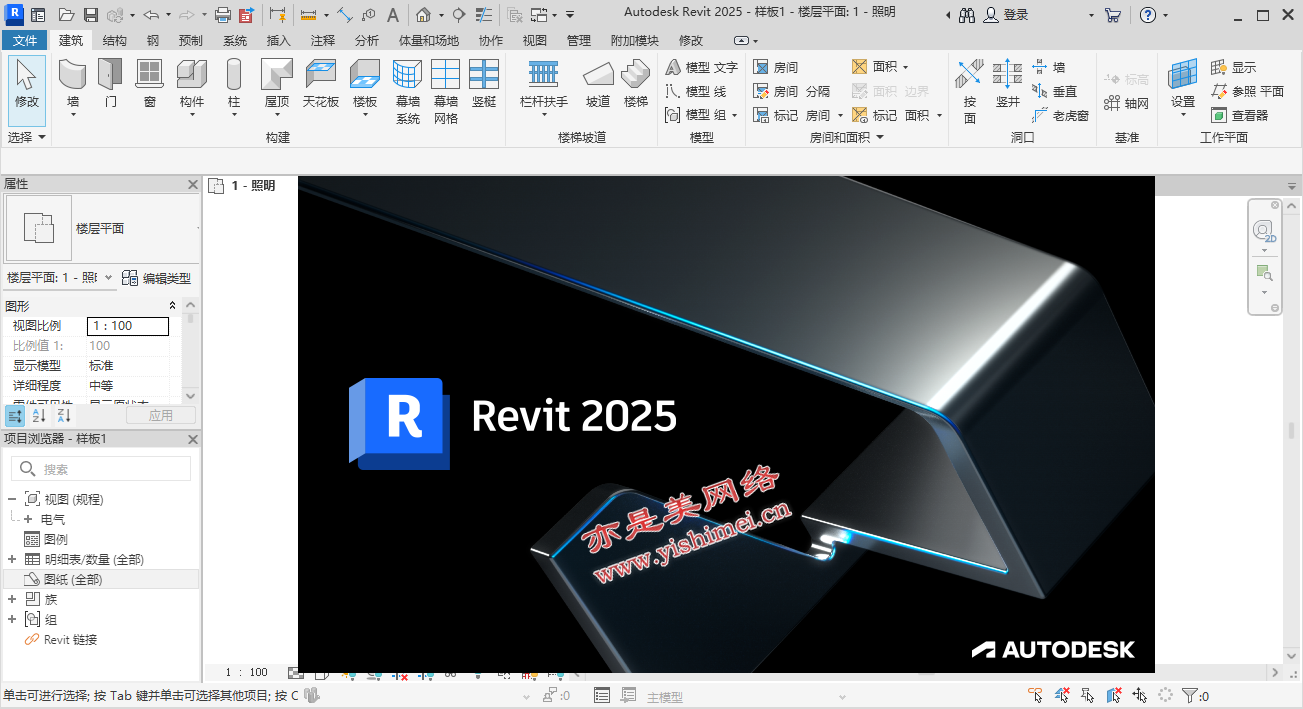Click the project browser 搜索 search field
Screen dimensions: 1303x709
pyautogui.click(x=101, y=469)
